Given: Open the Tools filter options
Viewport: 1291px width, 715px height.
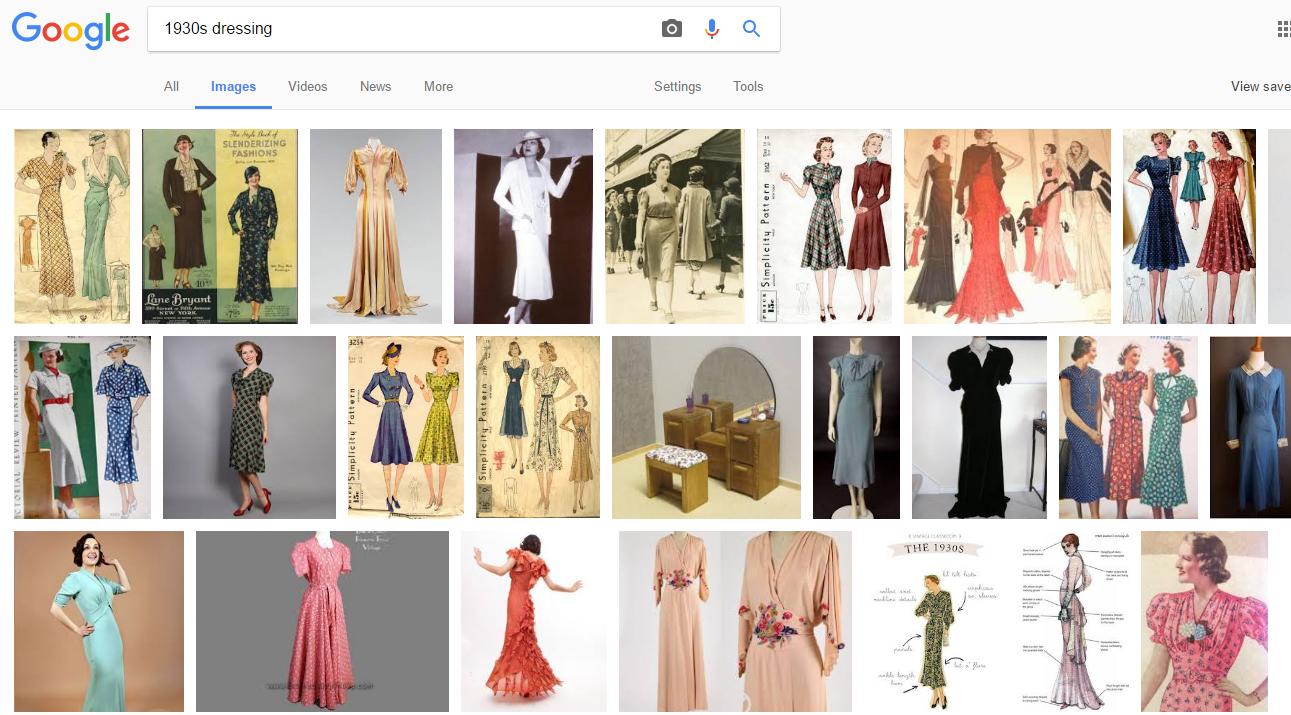Looking at the screenshot, I should 748,87.
